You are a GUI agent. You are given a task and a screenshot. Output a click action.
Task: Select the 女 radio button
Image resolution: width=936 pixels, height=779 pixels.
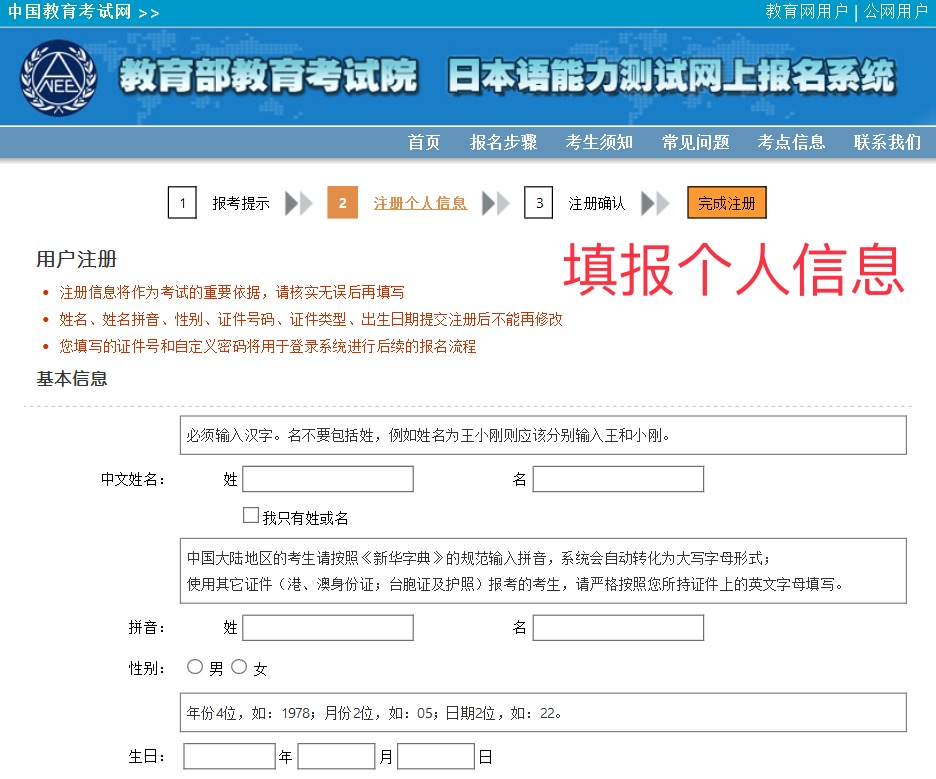pyautogui.click(x=239, y=667)
